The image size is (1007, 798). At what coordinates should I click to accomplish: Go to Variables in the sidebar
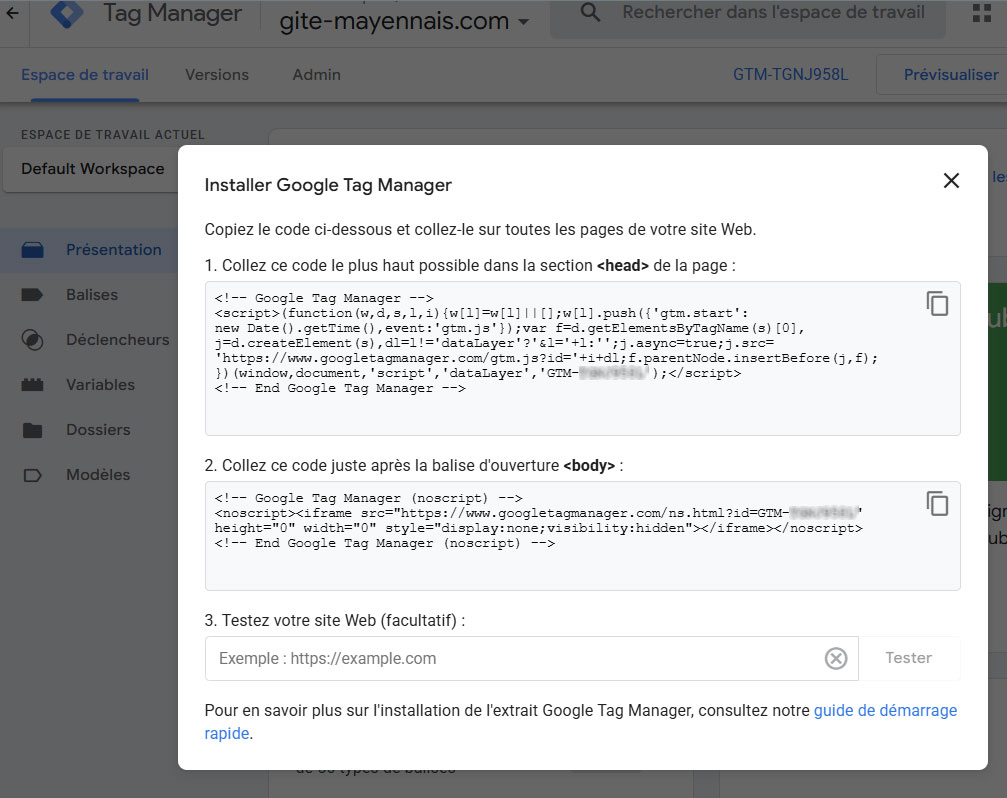point(100,385)
